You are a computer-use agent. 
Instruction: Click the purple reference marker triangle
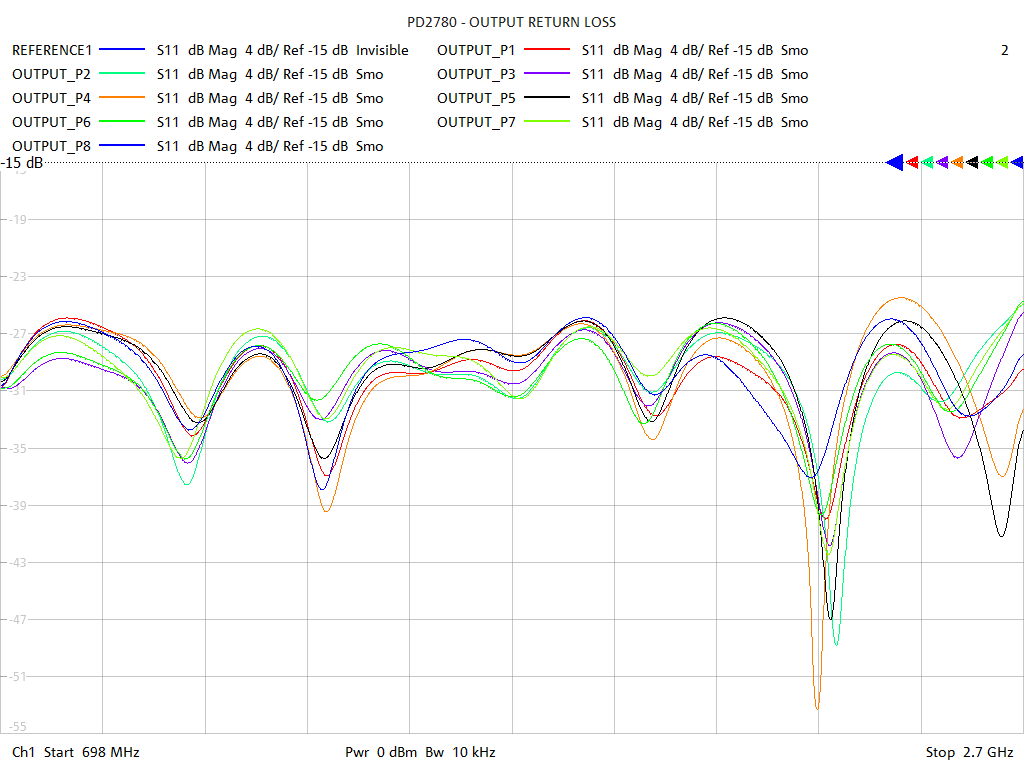pyautogui.click(x=943, y=162)
